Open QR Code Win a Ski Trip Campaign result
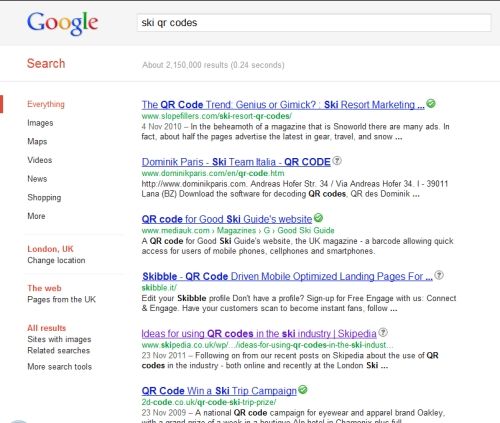 tap(219, 391)
